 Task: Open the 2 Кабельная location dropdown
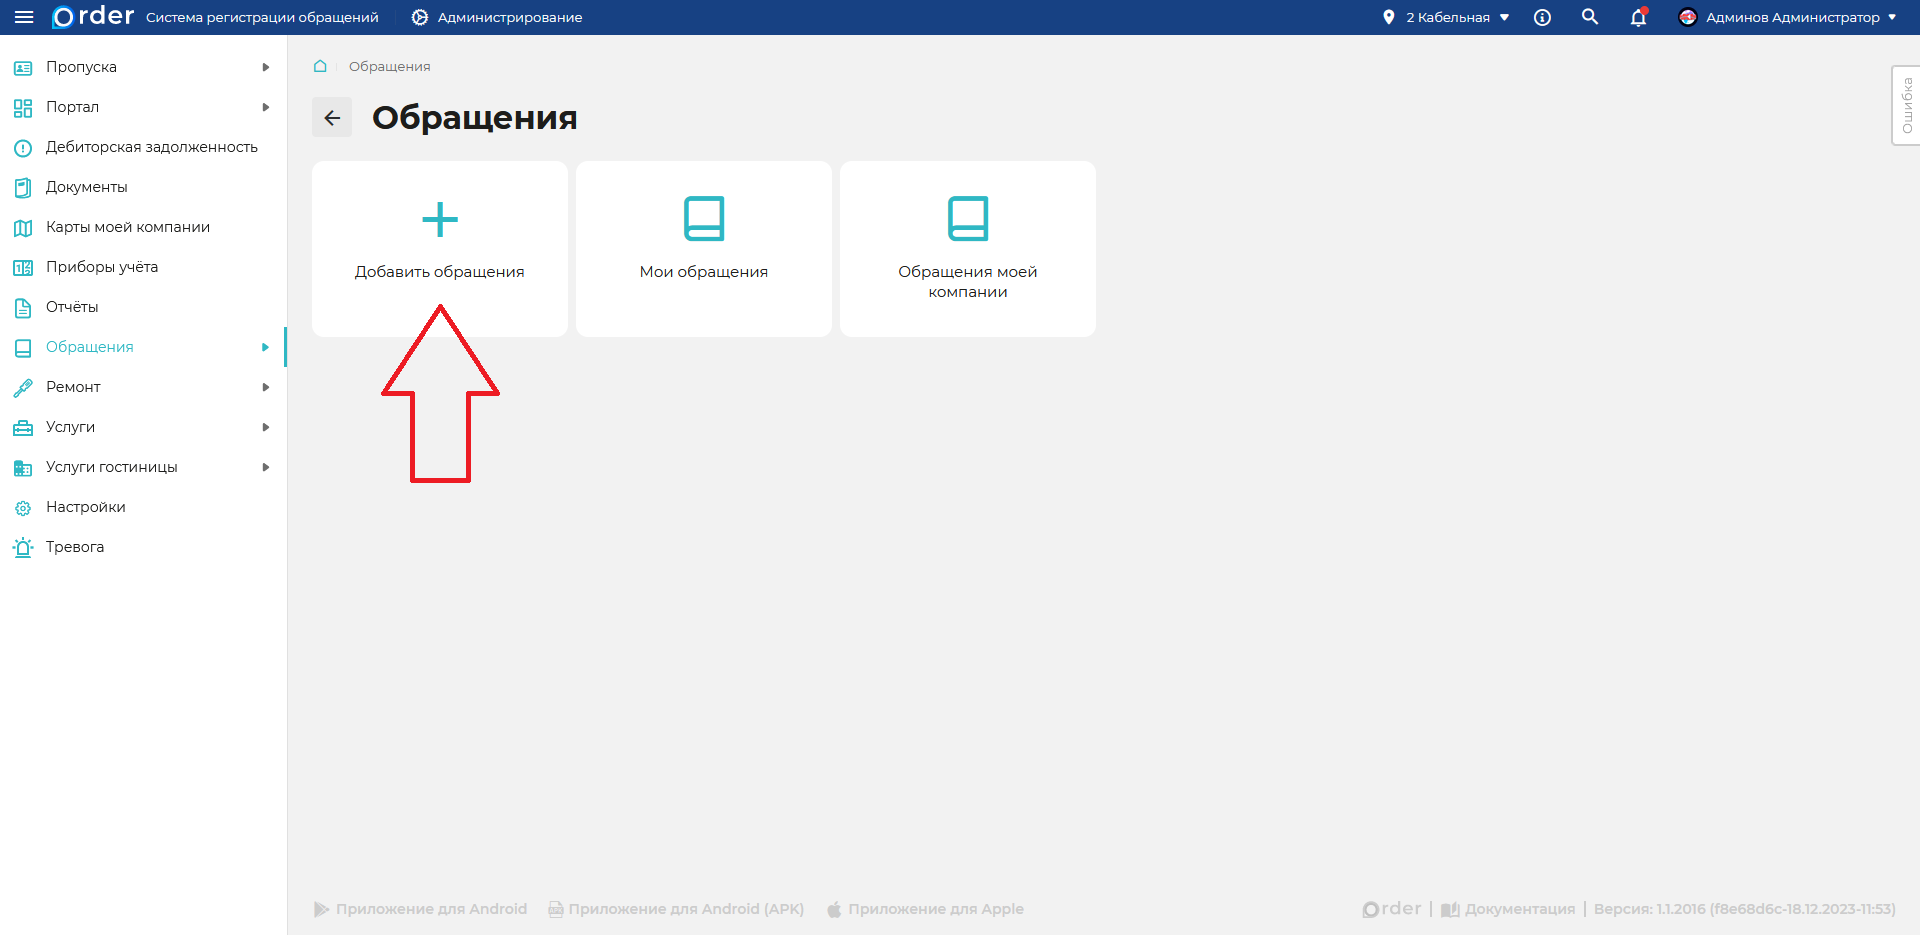point(1447,17)
